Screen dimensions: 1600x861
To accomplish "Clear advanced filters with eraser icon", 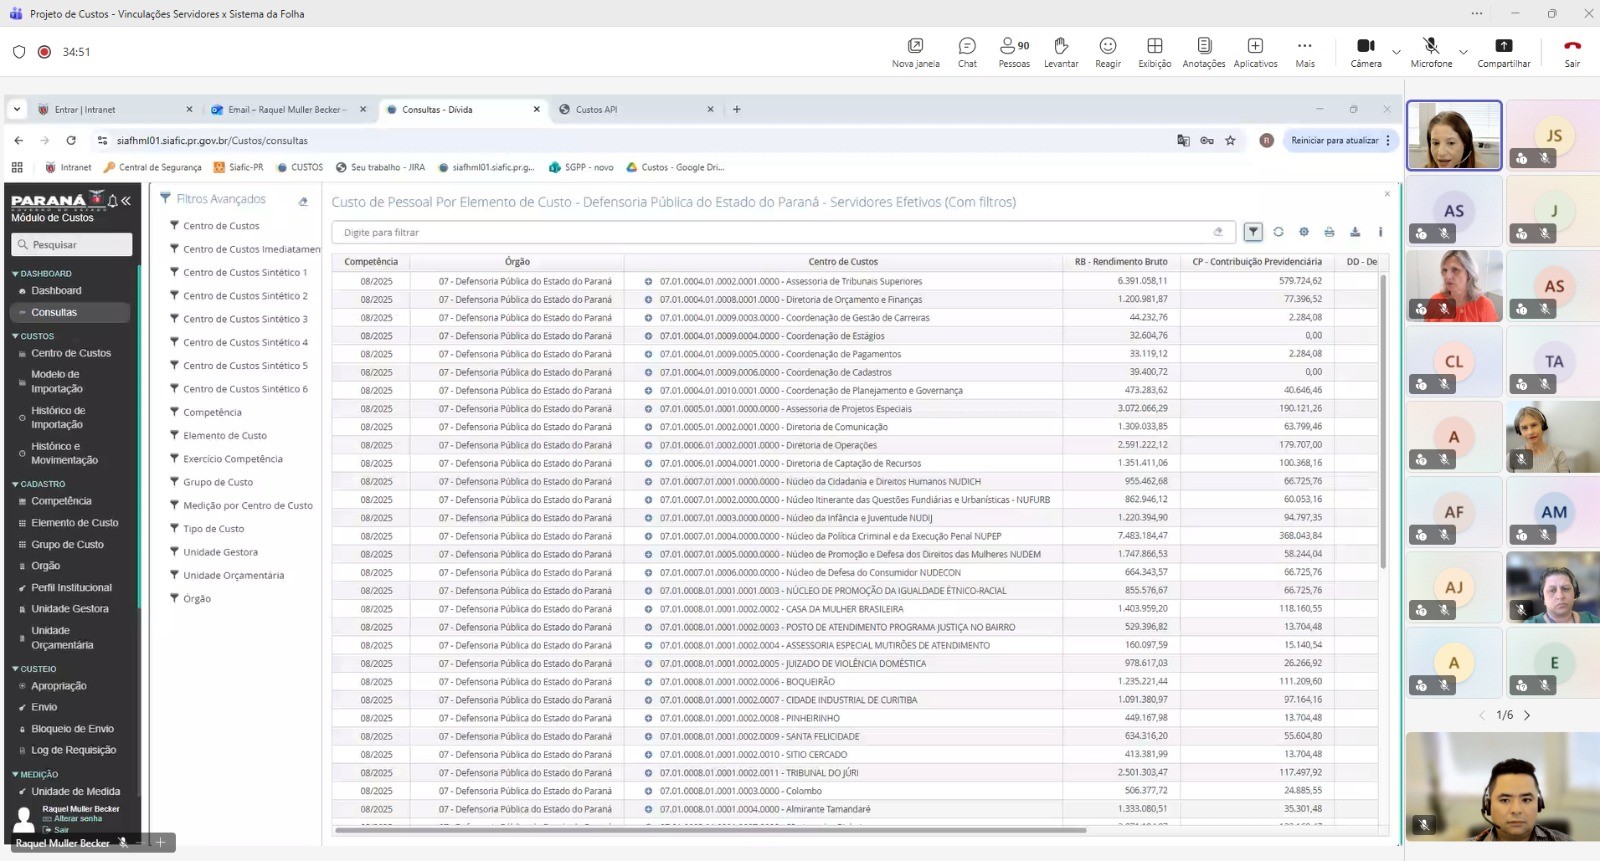I will click(303, 201).
